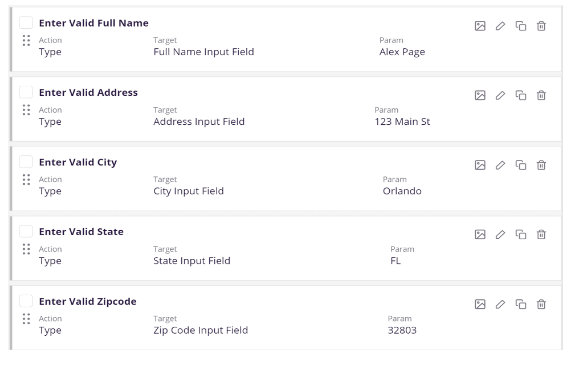Viewport: 586px width, 381px height.
Task: Duplicate the Enter Valid Full Name step
Action: (521, 26)
